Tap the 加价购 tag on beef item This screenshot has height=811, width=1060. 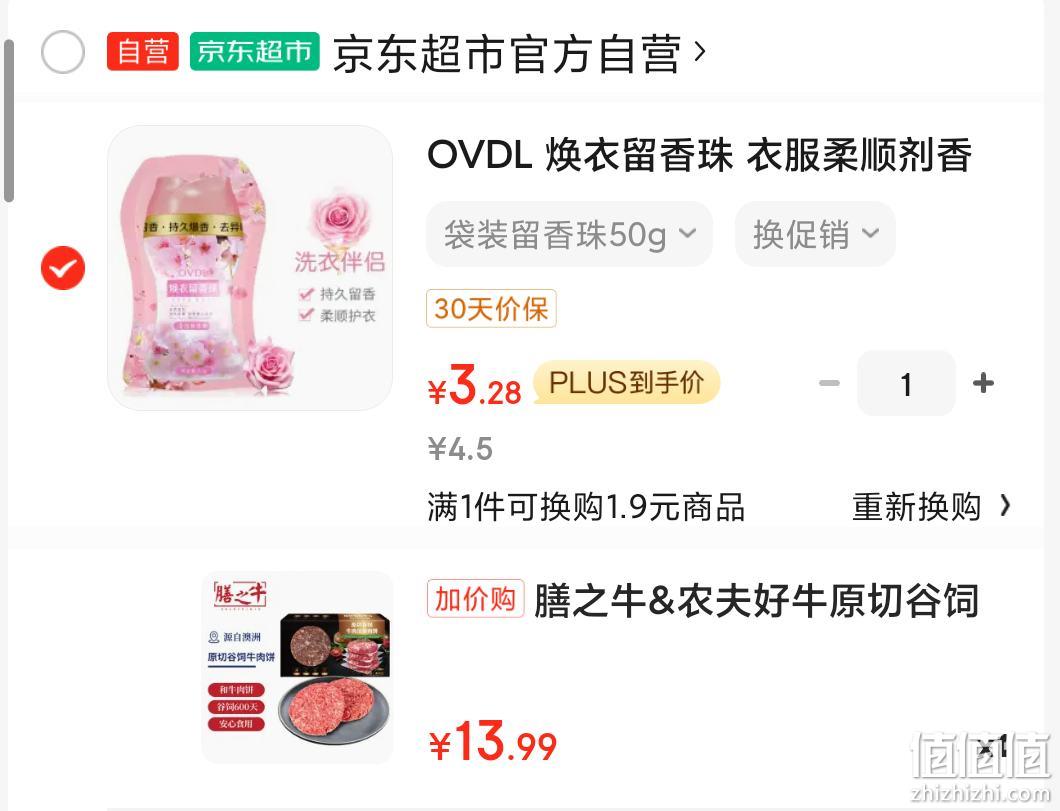click(476, 599)
